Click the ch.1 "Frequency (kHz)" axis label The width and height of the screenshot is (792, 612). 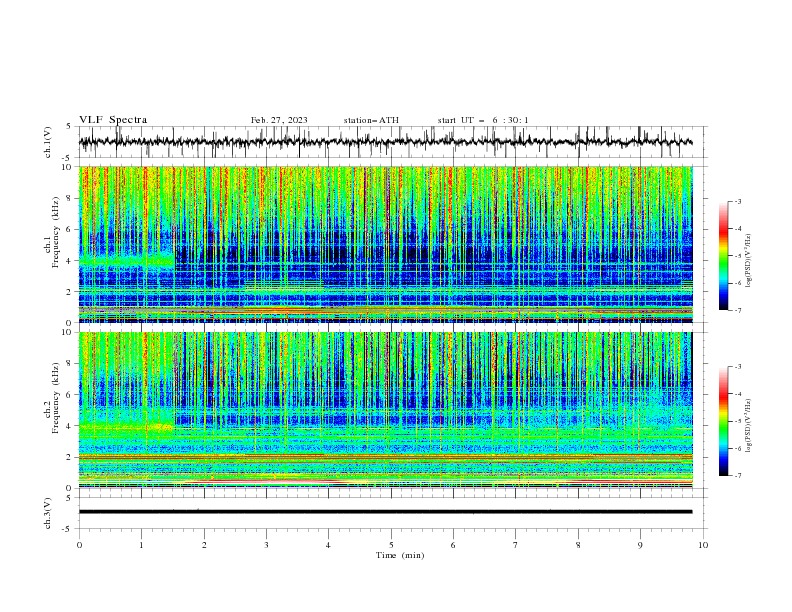(55, 230)
